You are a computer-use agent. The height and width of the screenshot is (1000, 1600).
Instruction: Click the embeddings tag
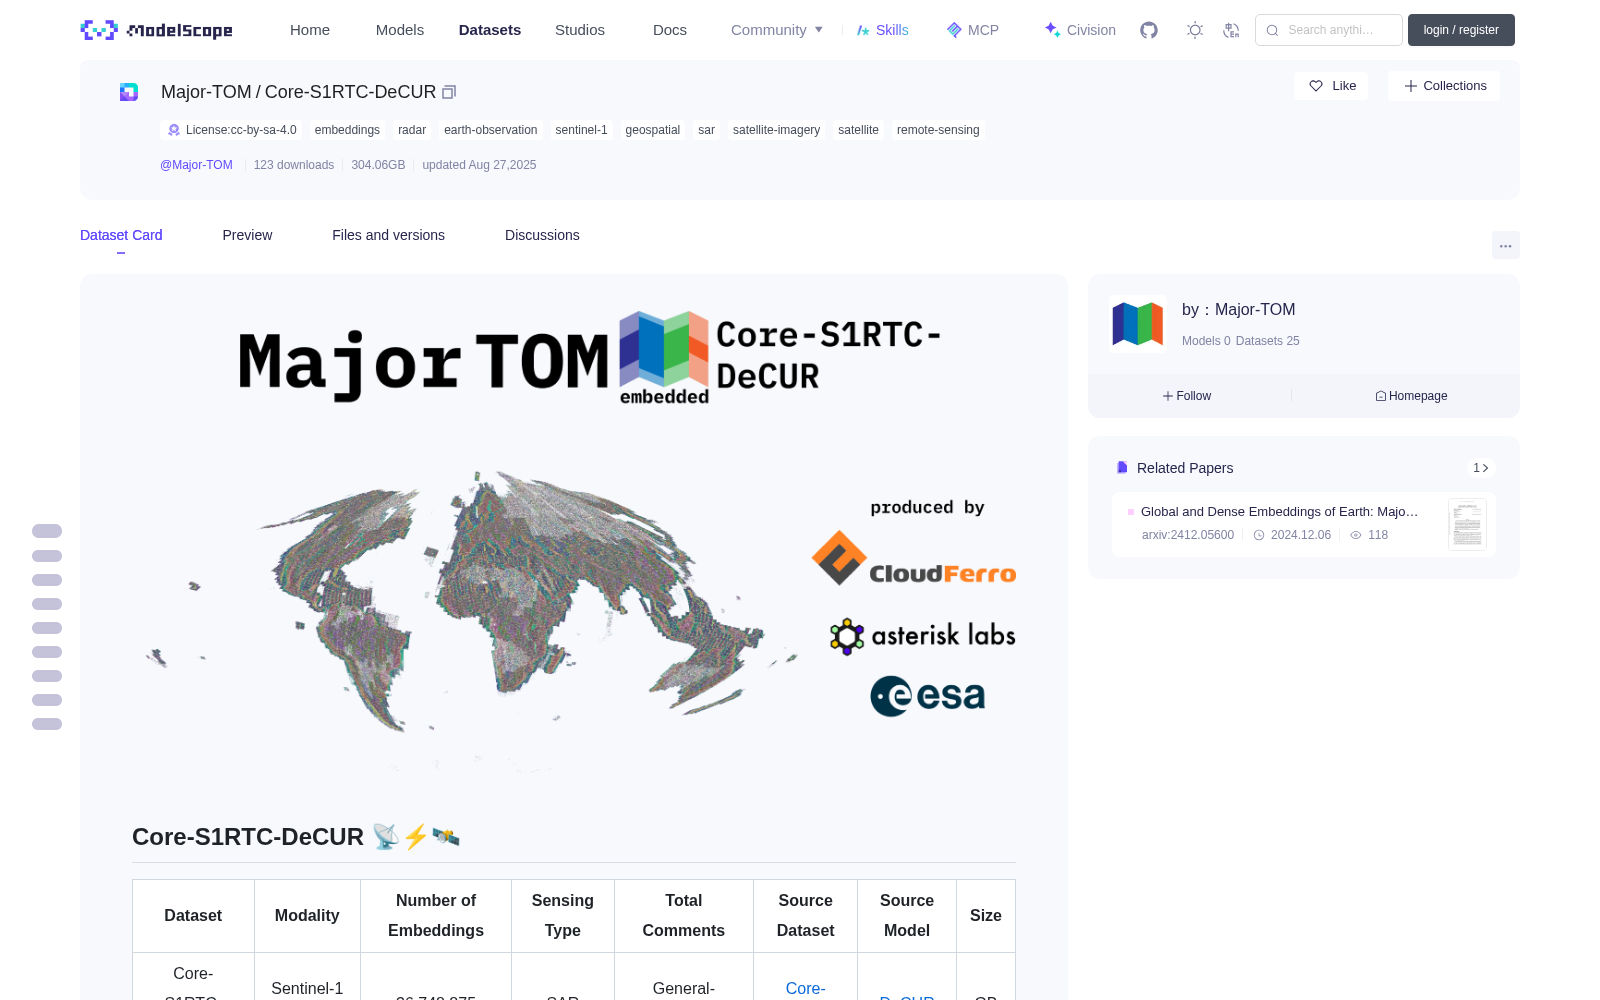[347, 130]
